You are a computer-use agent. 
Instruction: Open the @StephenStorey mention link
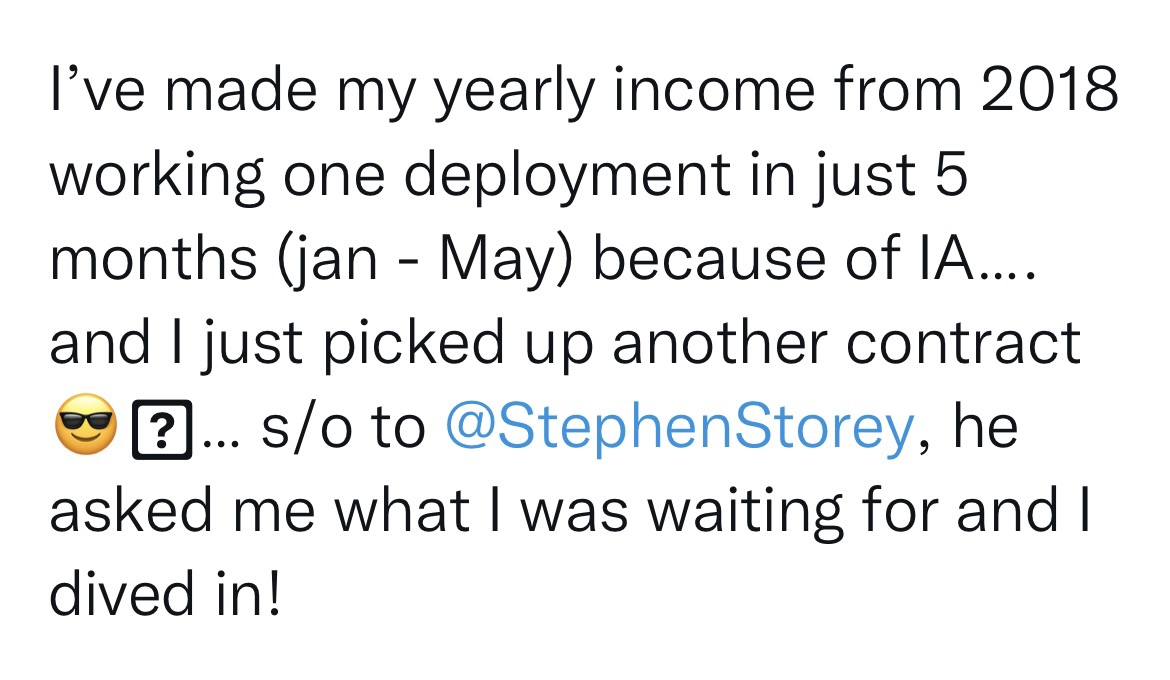676,428
